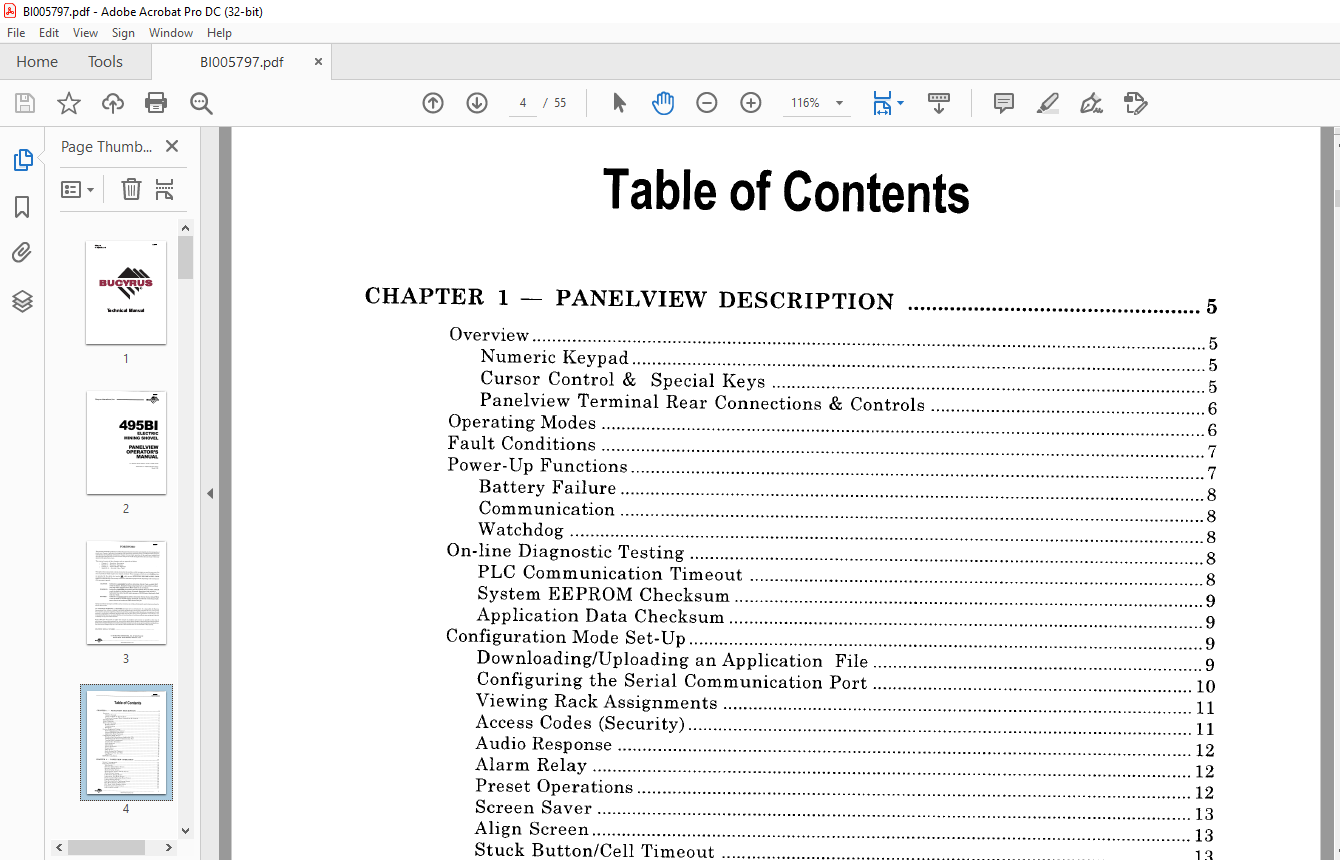Activate the selection arrow tool
The height and width of the screenshot is (860, 1340).
click(x=619, y=103)
